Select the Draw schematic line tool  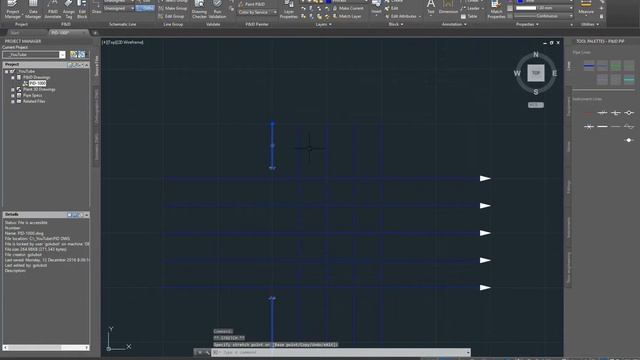96,7
